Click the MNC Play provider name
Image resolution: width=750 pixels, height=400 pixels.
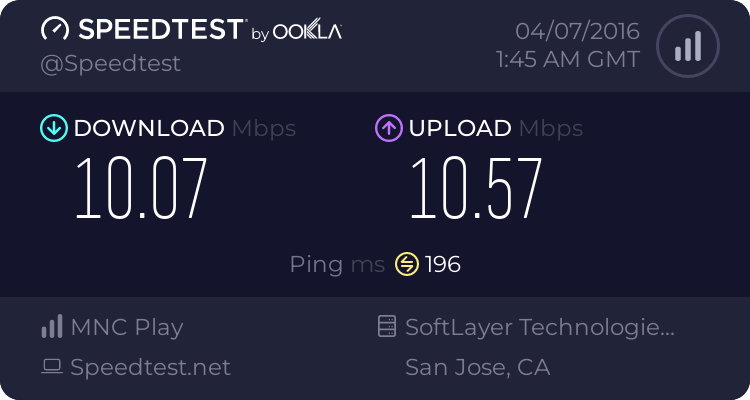(x=127, y=327)
